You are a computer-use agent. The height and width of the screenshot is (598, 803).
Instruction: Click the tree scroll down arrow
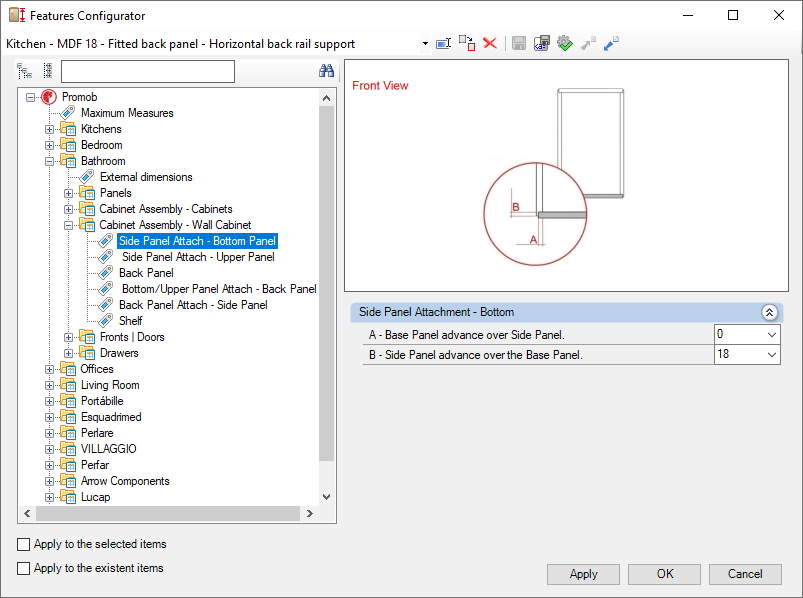(327, 497)
